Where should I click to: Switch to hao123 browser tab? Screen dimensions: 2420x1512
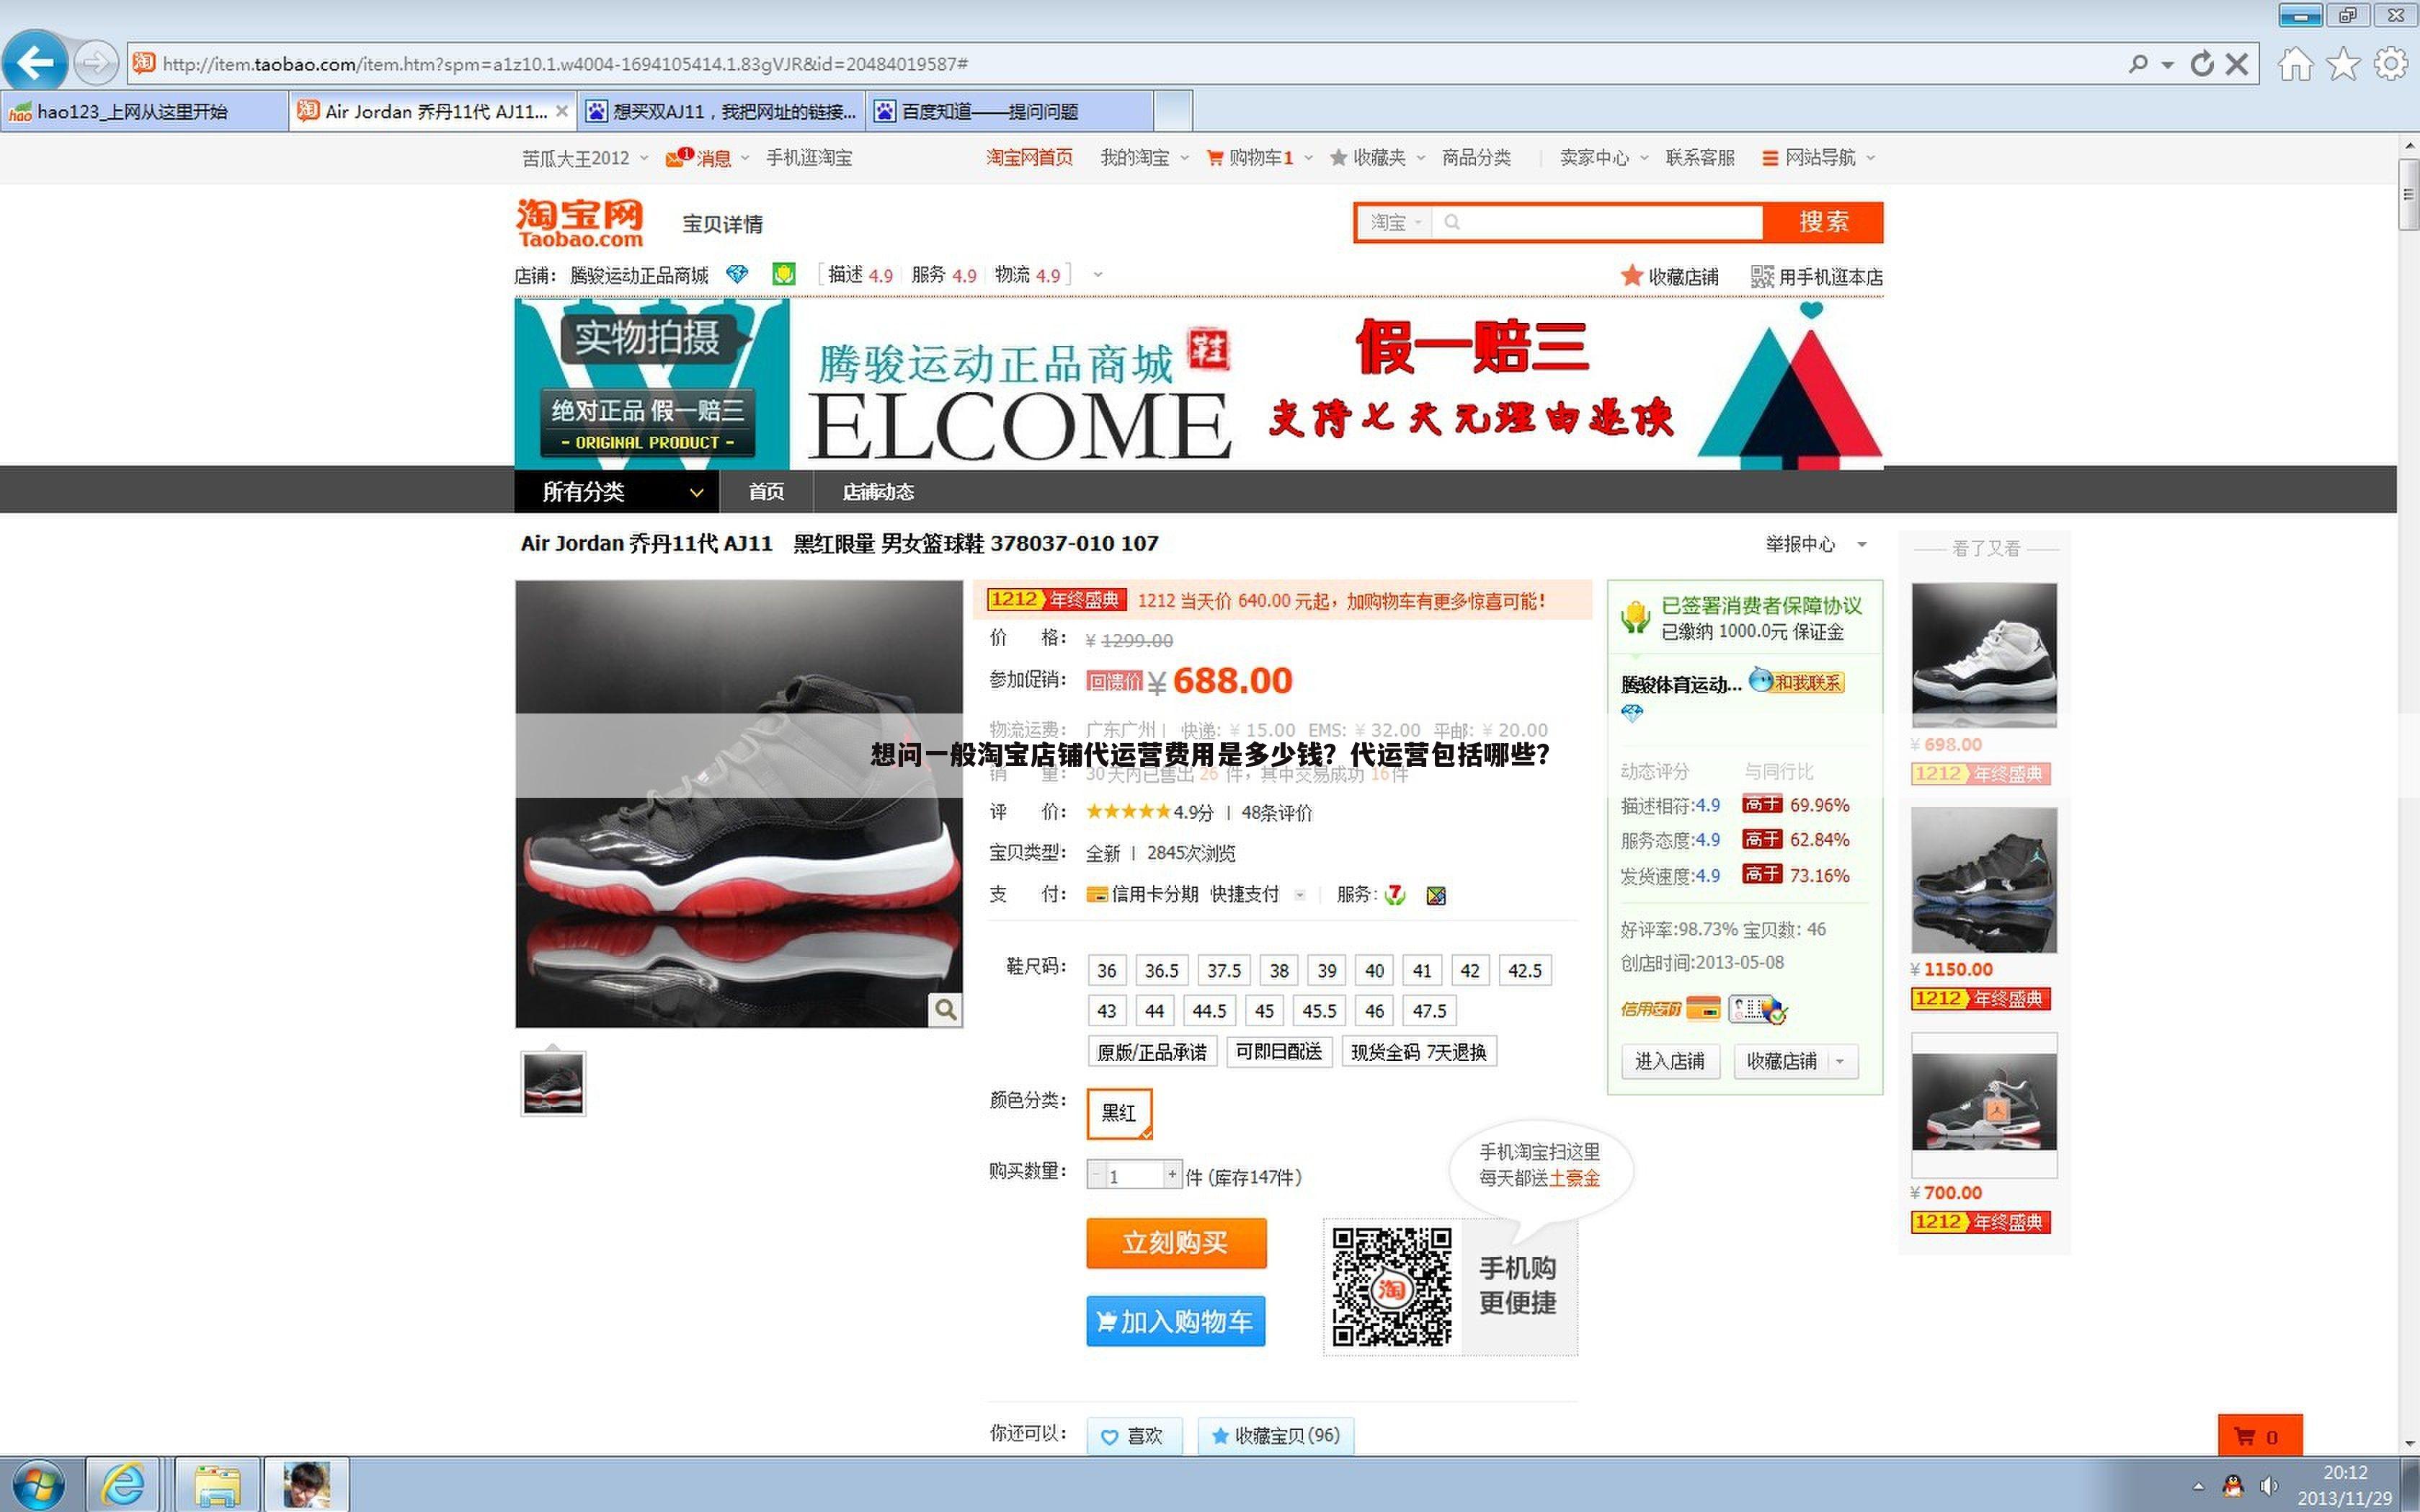tap(144, 111)
